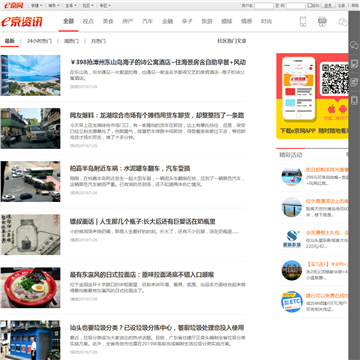The width and height of the screenshot is (360, 360).
Task: Open the ¥398 东山岛 apartment hotel article title
Action: pyautogui.click(x=158, y=62)
